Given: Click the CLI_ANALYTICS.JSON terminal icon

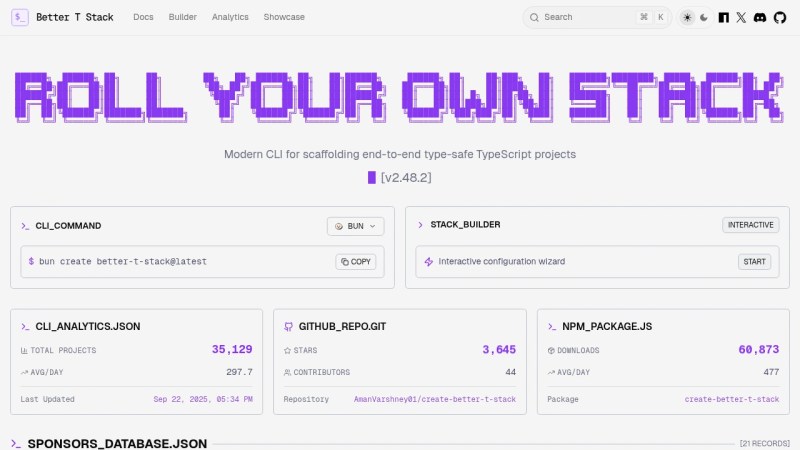Looking at the screenshot, I should click(x=25, y=327).
